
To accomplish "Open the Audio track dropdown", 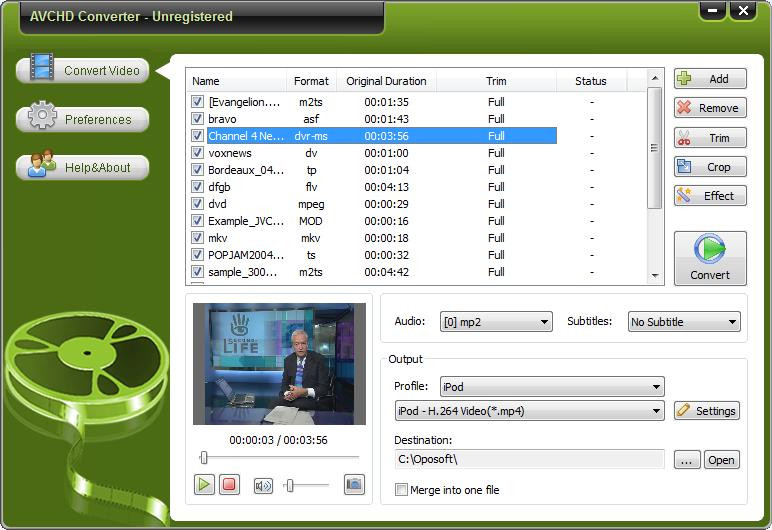I will 496,322.
